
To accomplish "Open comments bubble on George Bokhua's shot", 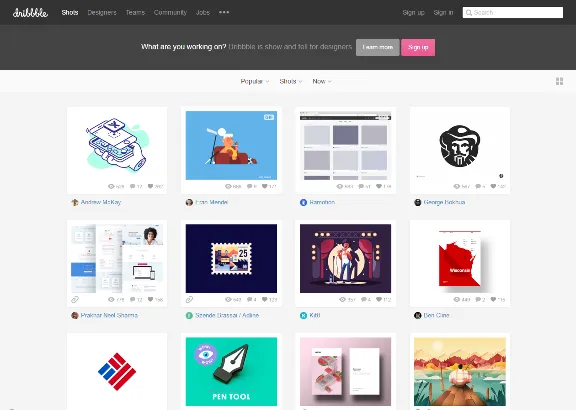I will pyautogui.click(x=478, y=186).
